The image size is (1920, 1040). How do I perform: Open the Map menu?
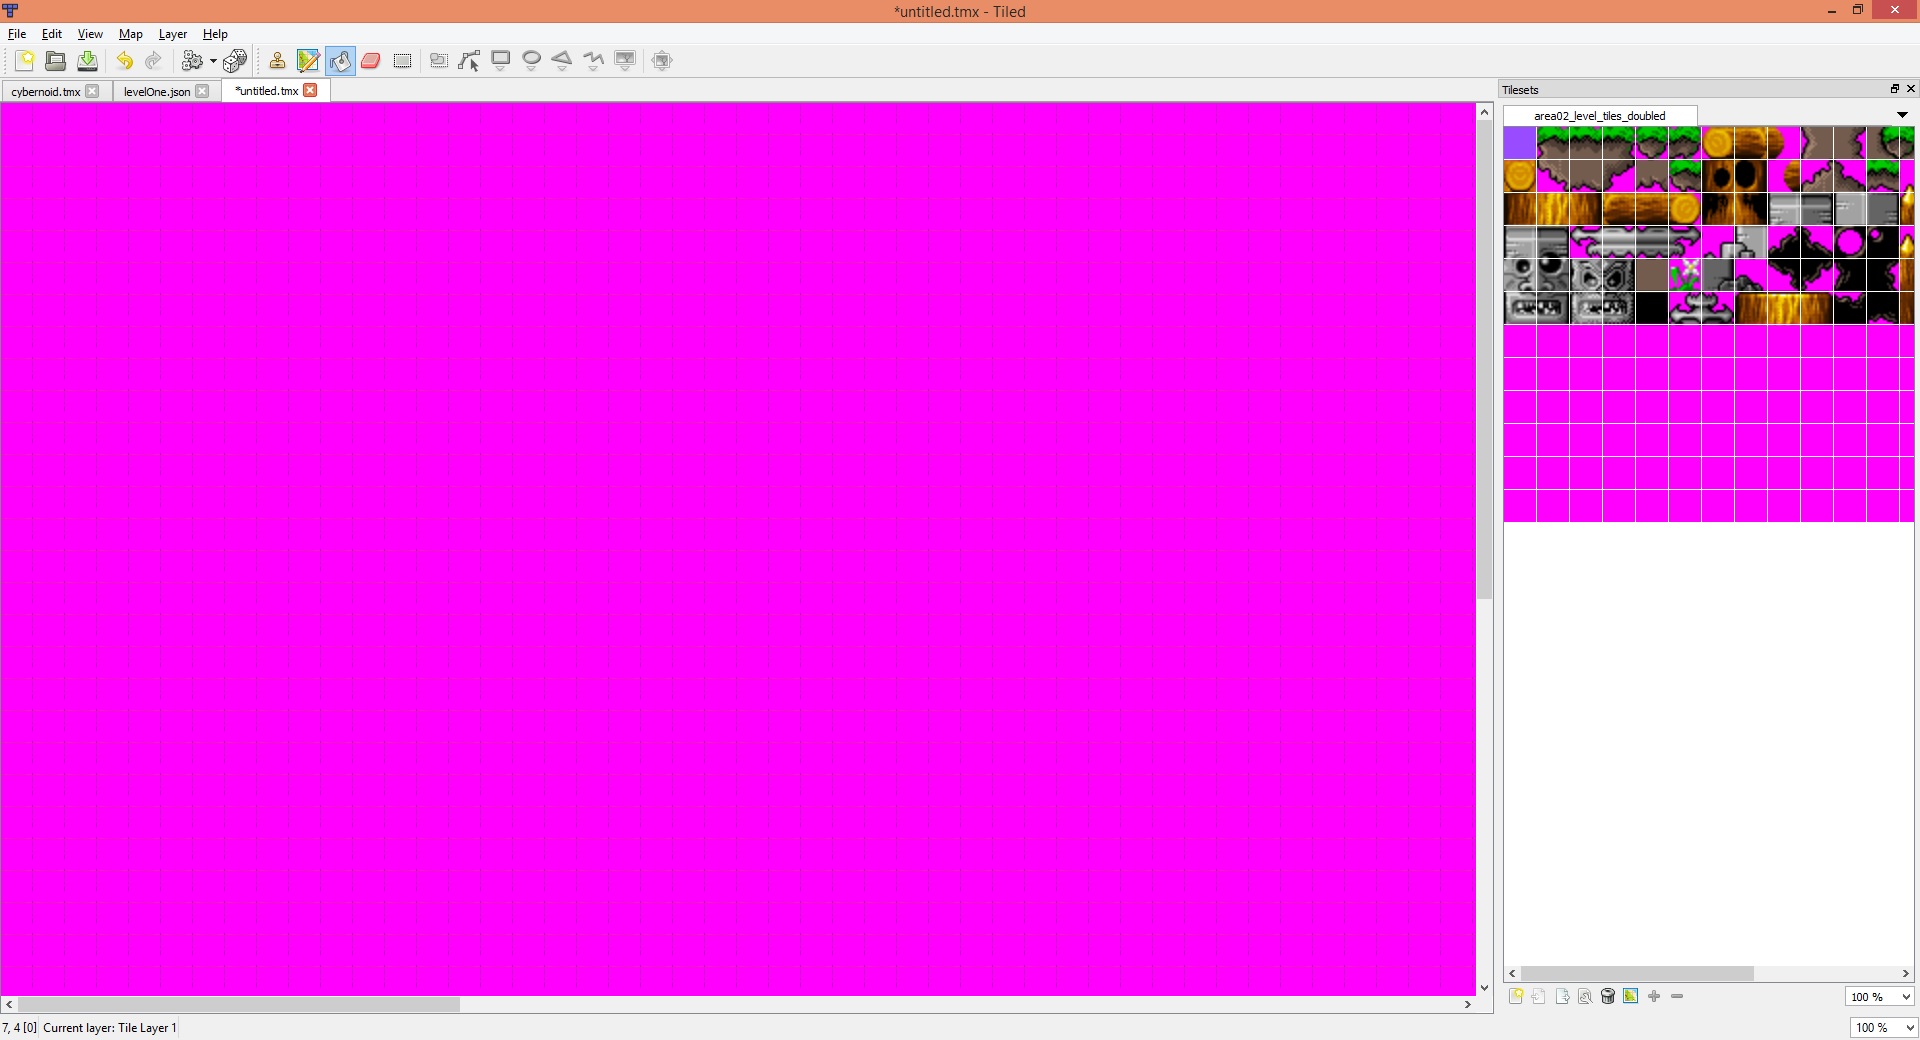click(131, 34)
